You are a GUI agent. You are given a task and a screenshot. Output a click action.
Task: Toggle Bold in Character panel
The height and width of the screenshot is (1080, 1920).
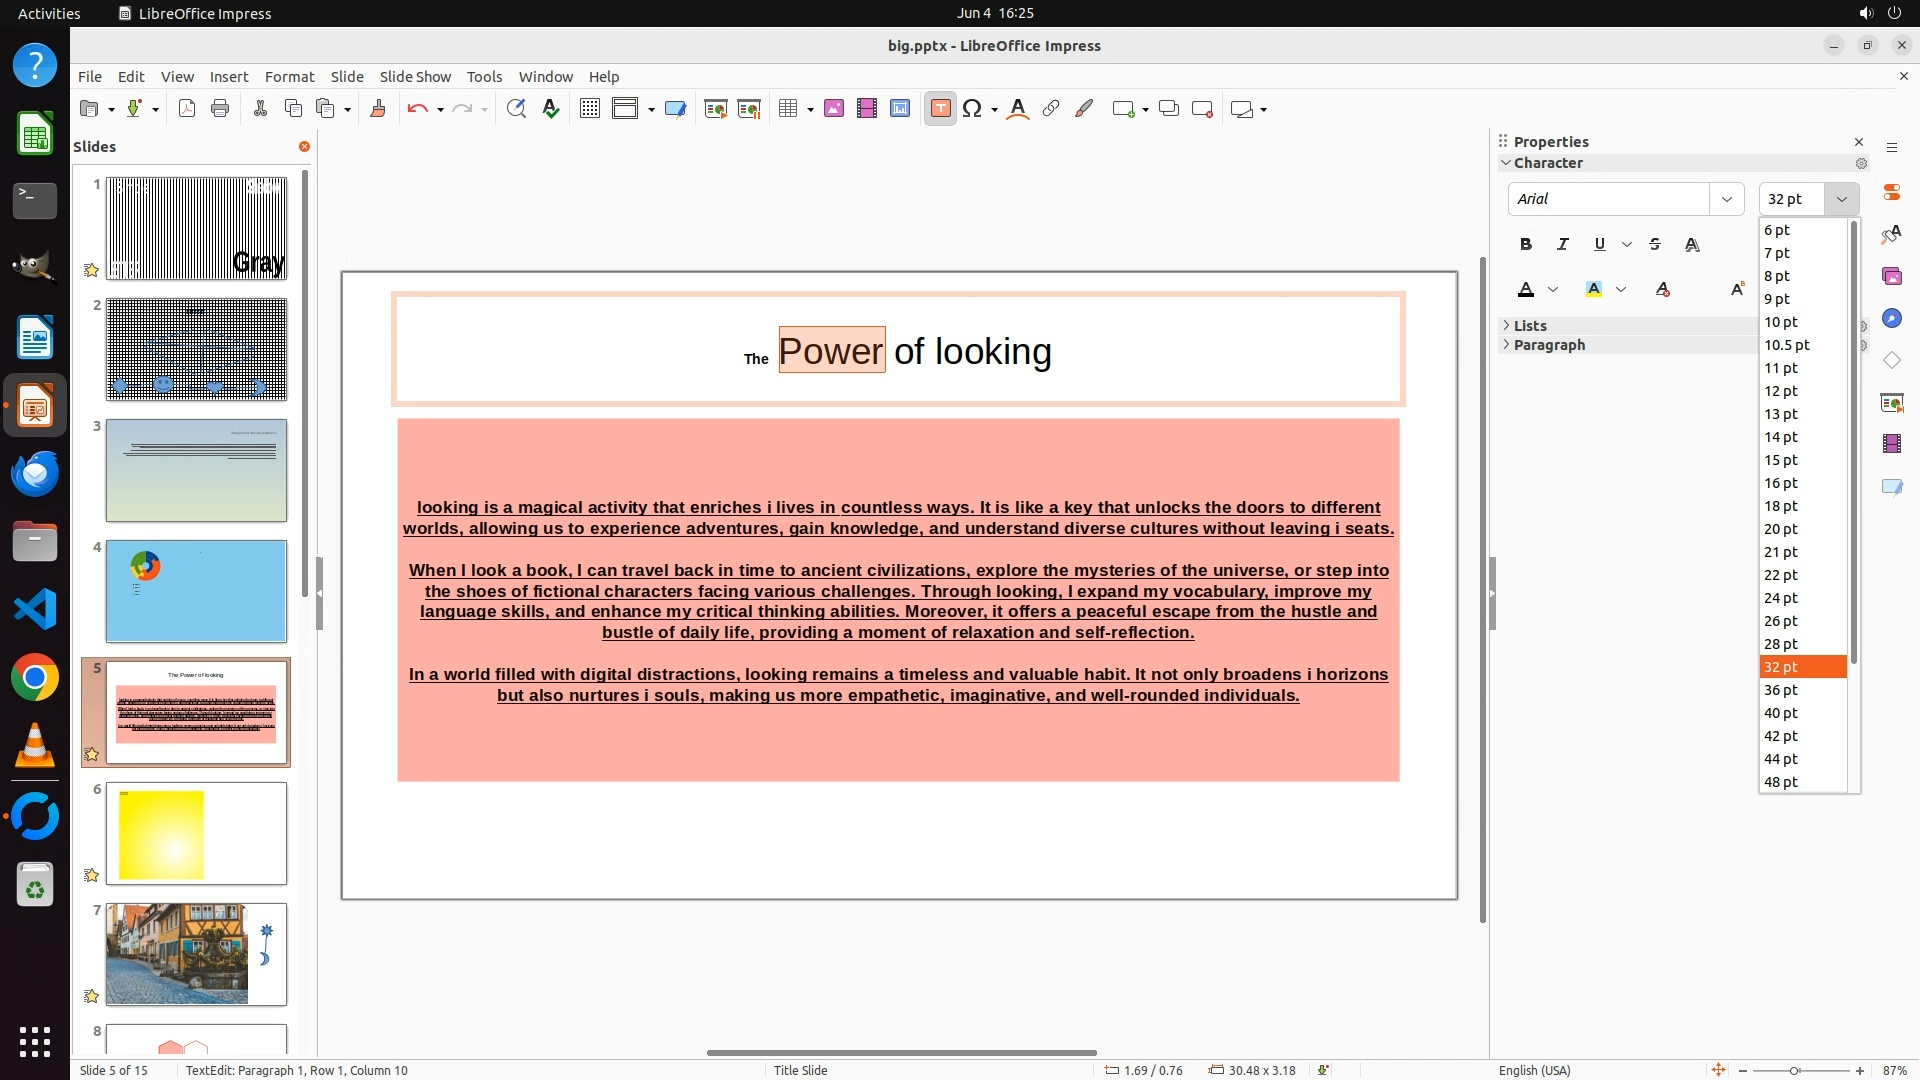pyautogui.click(x=1525, y=244)
